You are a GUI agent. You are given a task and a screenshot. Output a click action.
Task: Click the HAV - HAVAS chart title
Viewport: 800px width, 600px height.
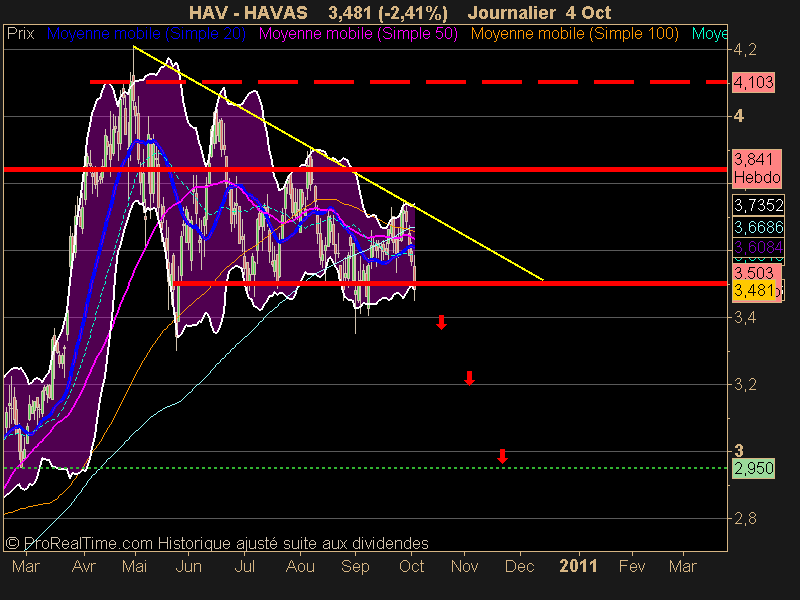point(248,13)
